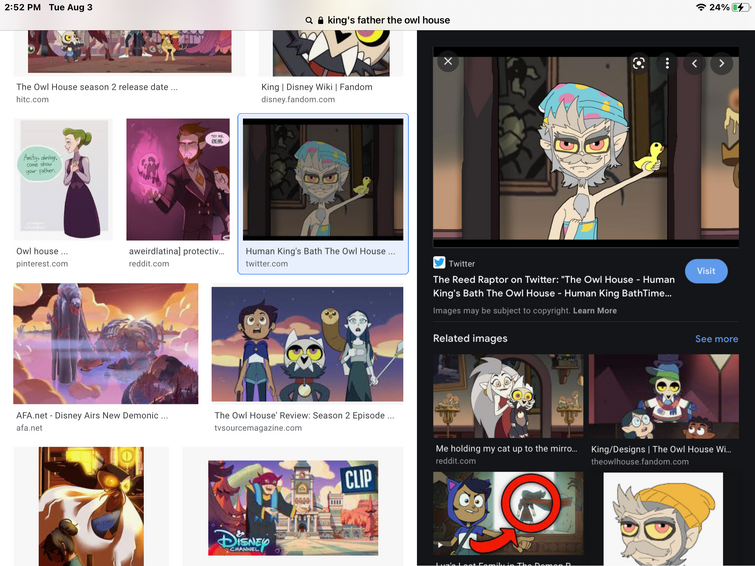The height and width of the screenshot is (566, 755).
Task: Open The Owl House season 2 release date image
Action: (130, 52)
